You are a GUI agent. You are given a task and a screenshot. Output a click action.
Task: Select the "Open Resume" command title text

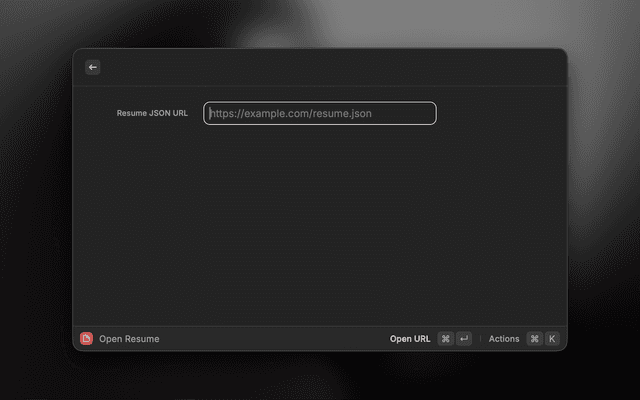coord(129,339)
